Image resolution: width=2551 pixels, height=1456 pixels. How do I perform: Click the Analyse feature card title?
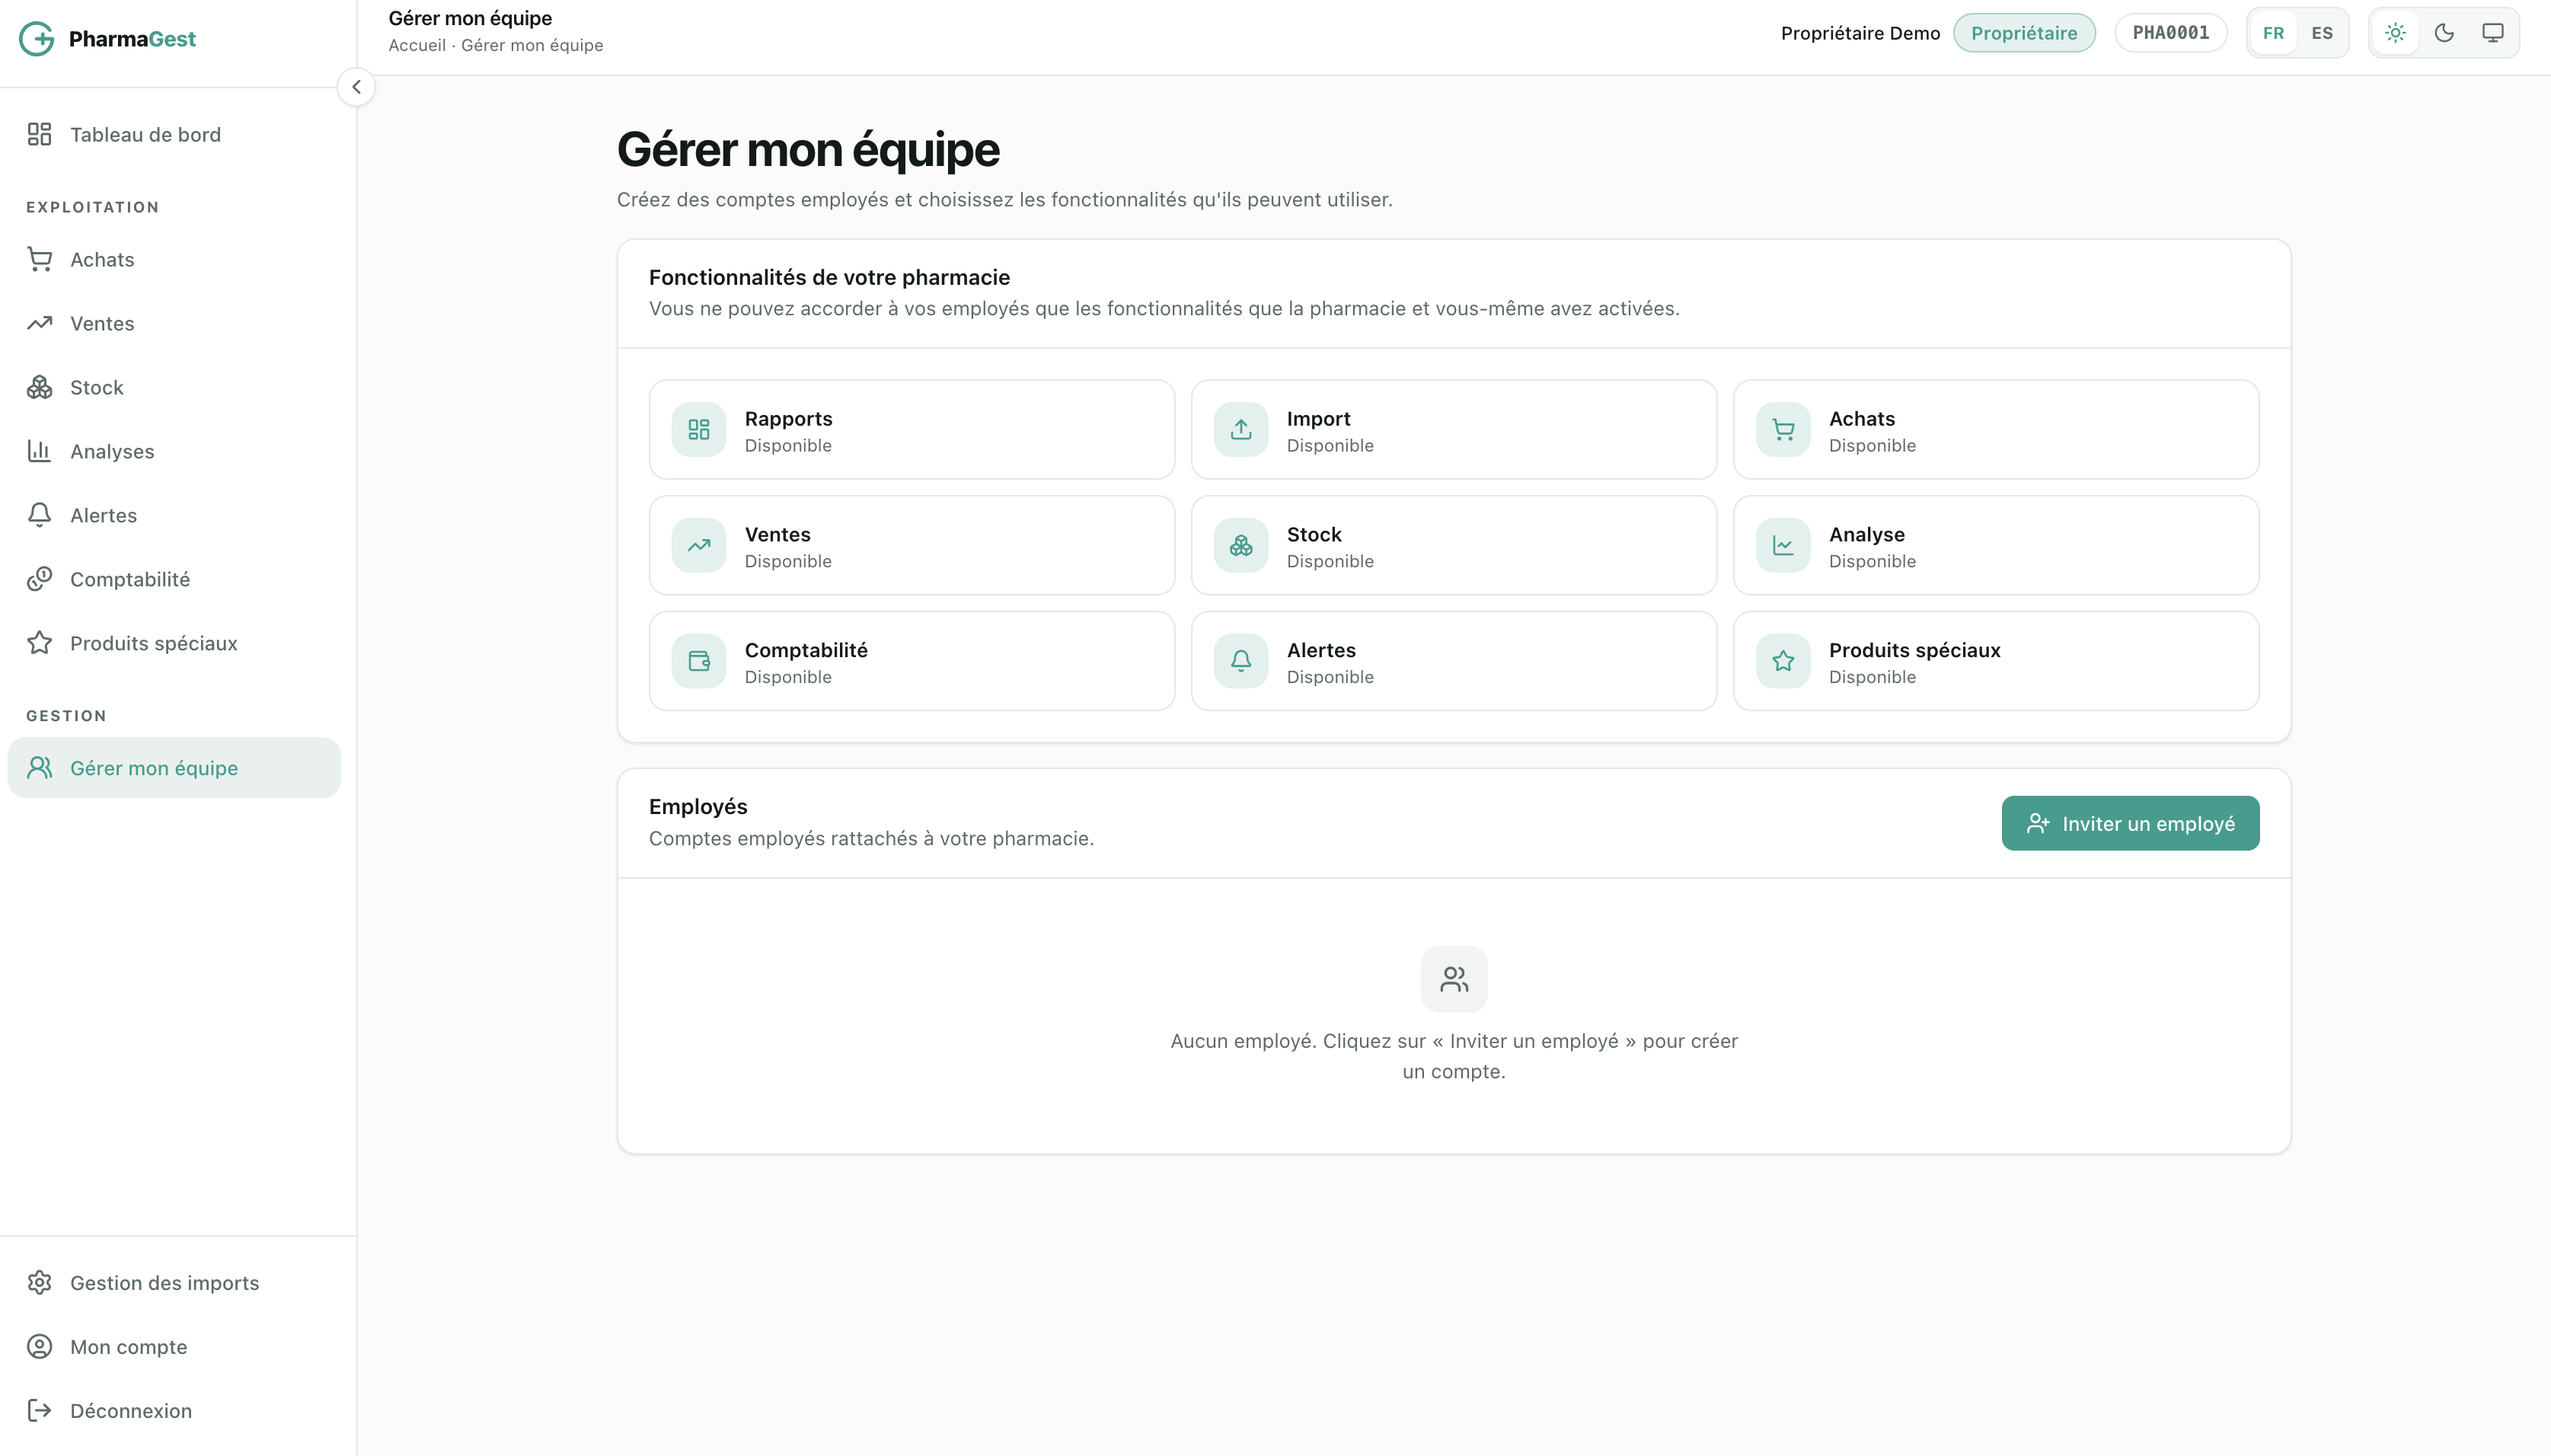pyautogui.click(x=1867, y=535)
